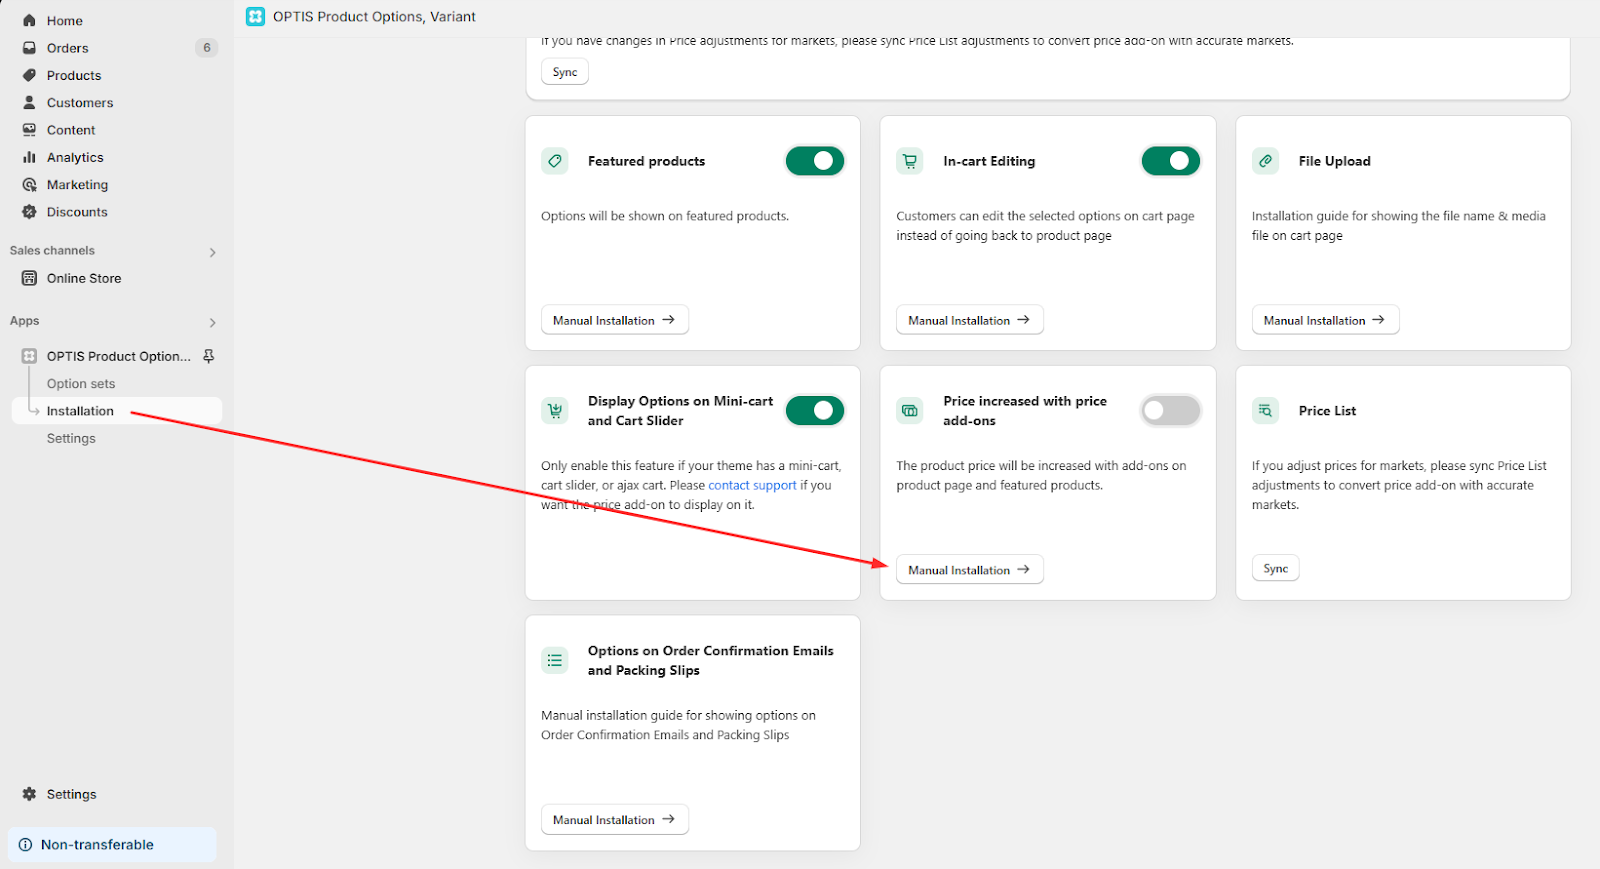Image resolution: width=1600 pixels, height=869 pixels.
Task: Click the OPTIS Product Options, Variant title
Action: click(x=374, y=17)
